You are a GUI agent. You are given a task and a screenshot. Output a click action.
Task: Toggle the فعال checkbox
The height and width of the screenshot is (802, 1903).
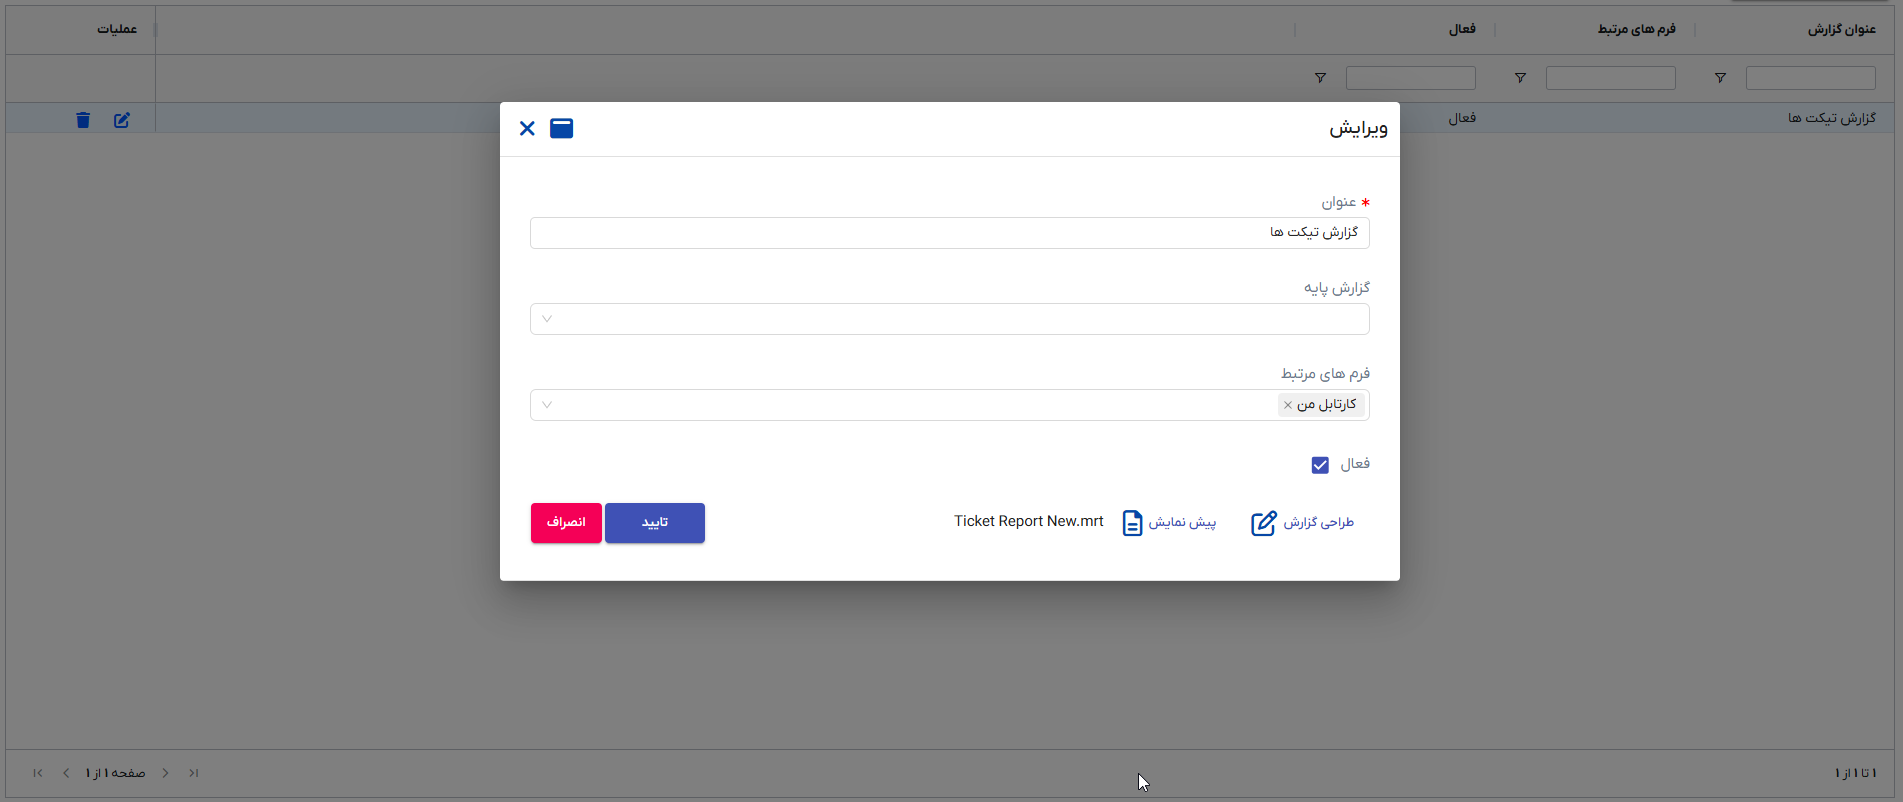1320,465
